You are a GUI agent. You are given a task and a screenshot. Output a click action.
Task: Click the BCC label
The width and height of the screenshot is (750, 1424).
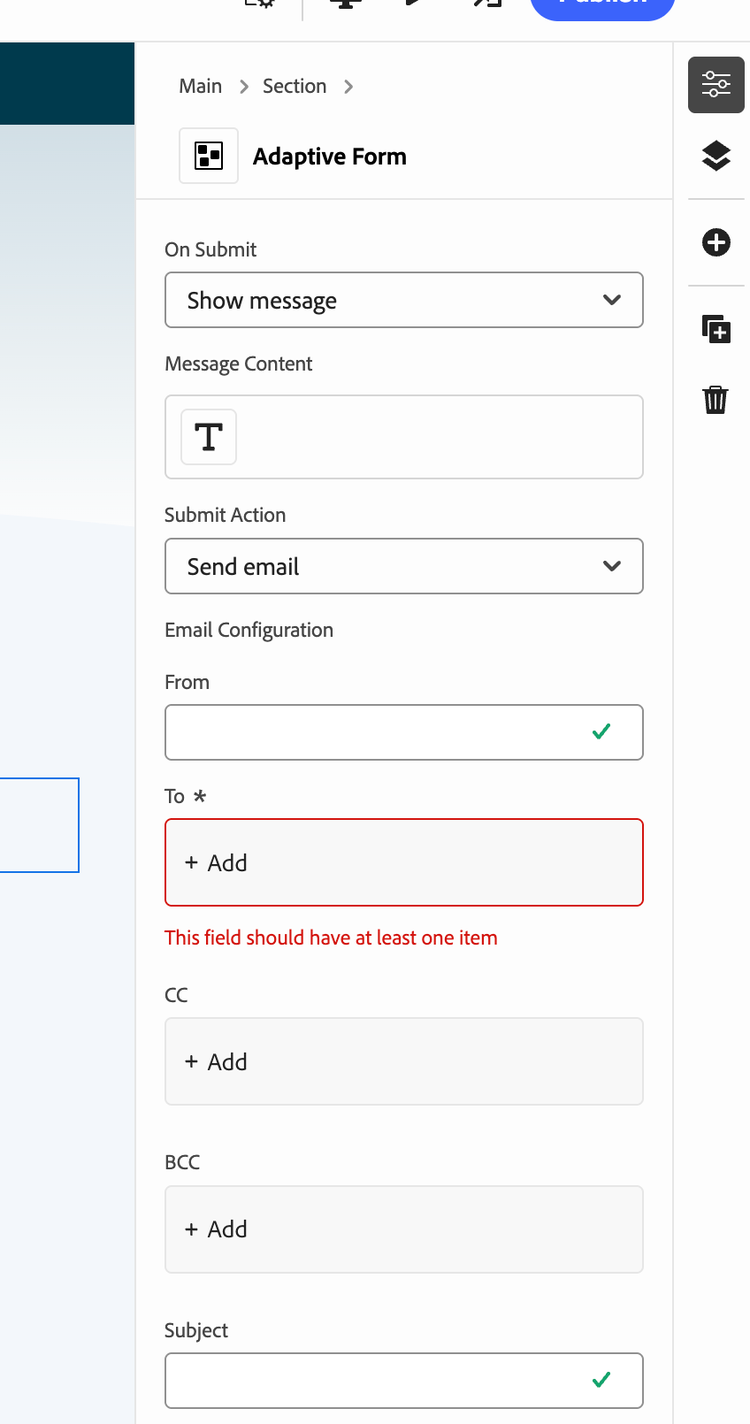[182, 1163]
